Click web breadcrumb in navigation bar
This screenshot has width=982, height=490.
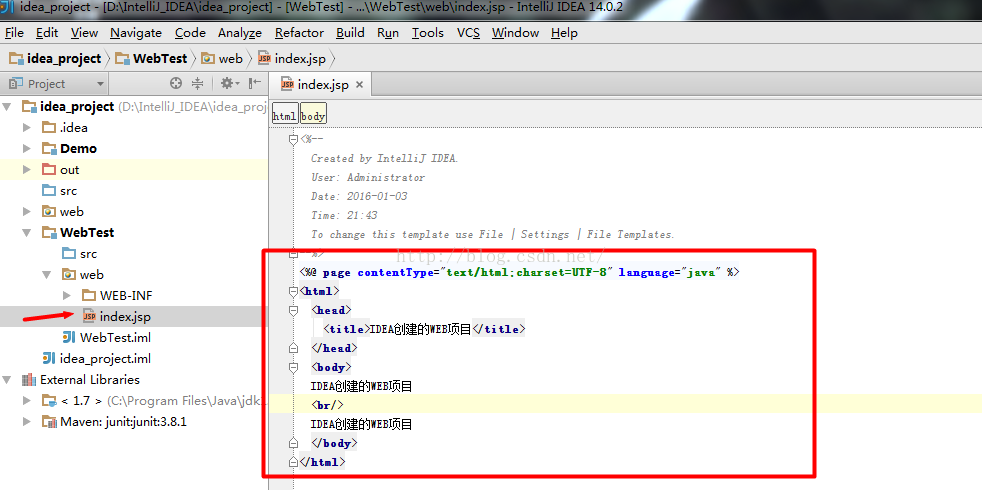222,59
